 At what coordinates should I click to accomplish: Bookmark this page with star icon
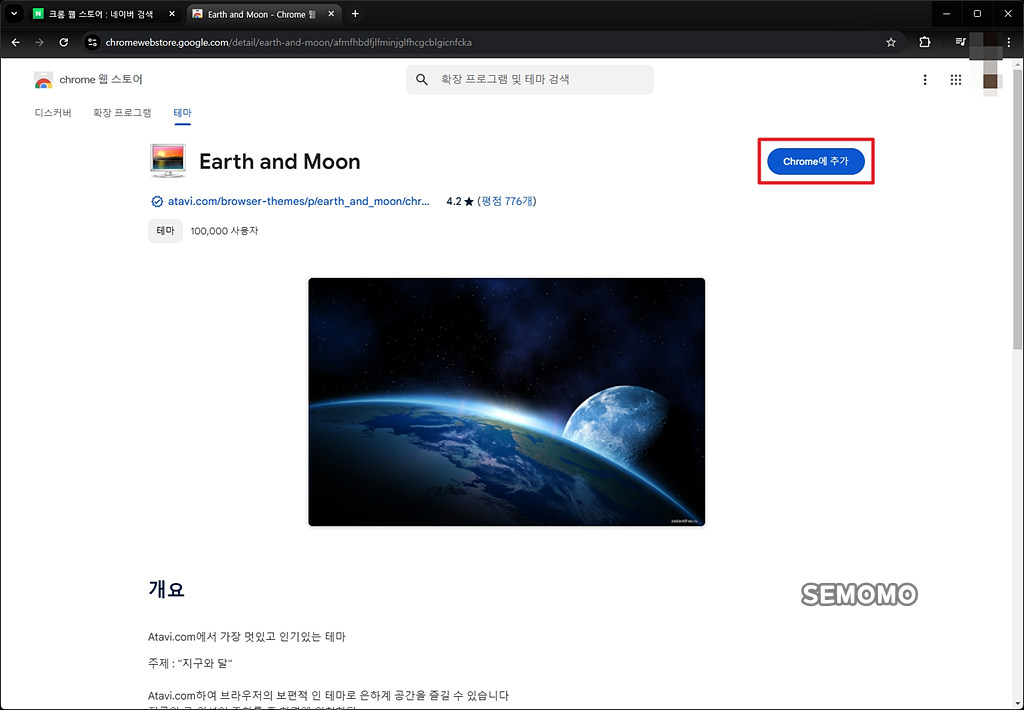tap(891, 42)
